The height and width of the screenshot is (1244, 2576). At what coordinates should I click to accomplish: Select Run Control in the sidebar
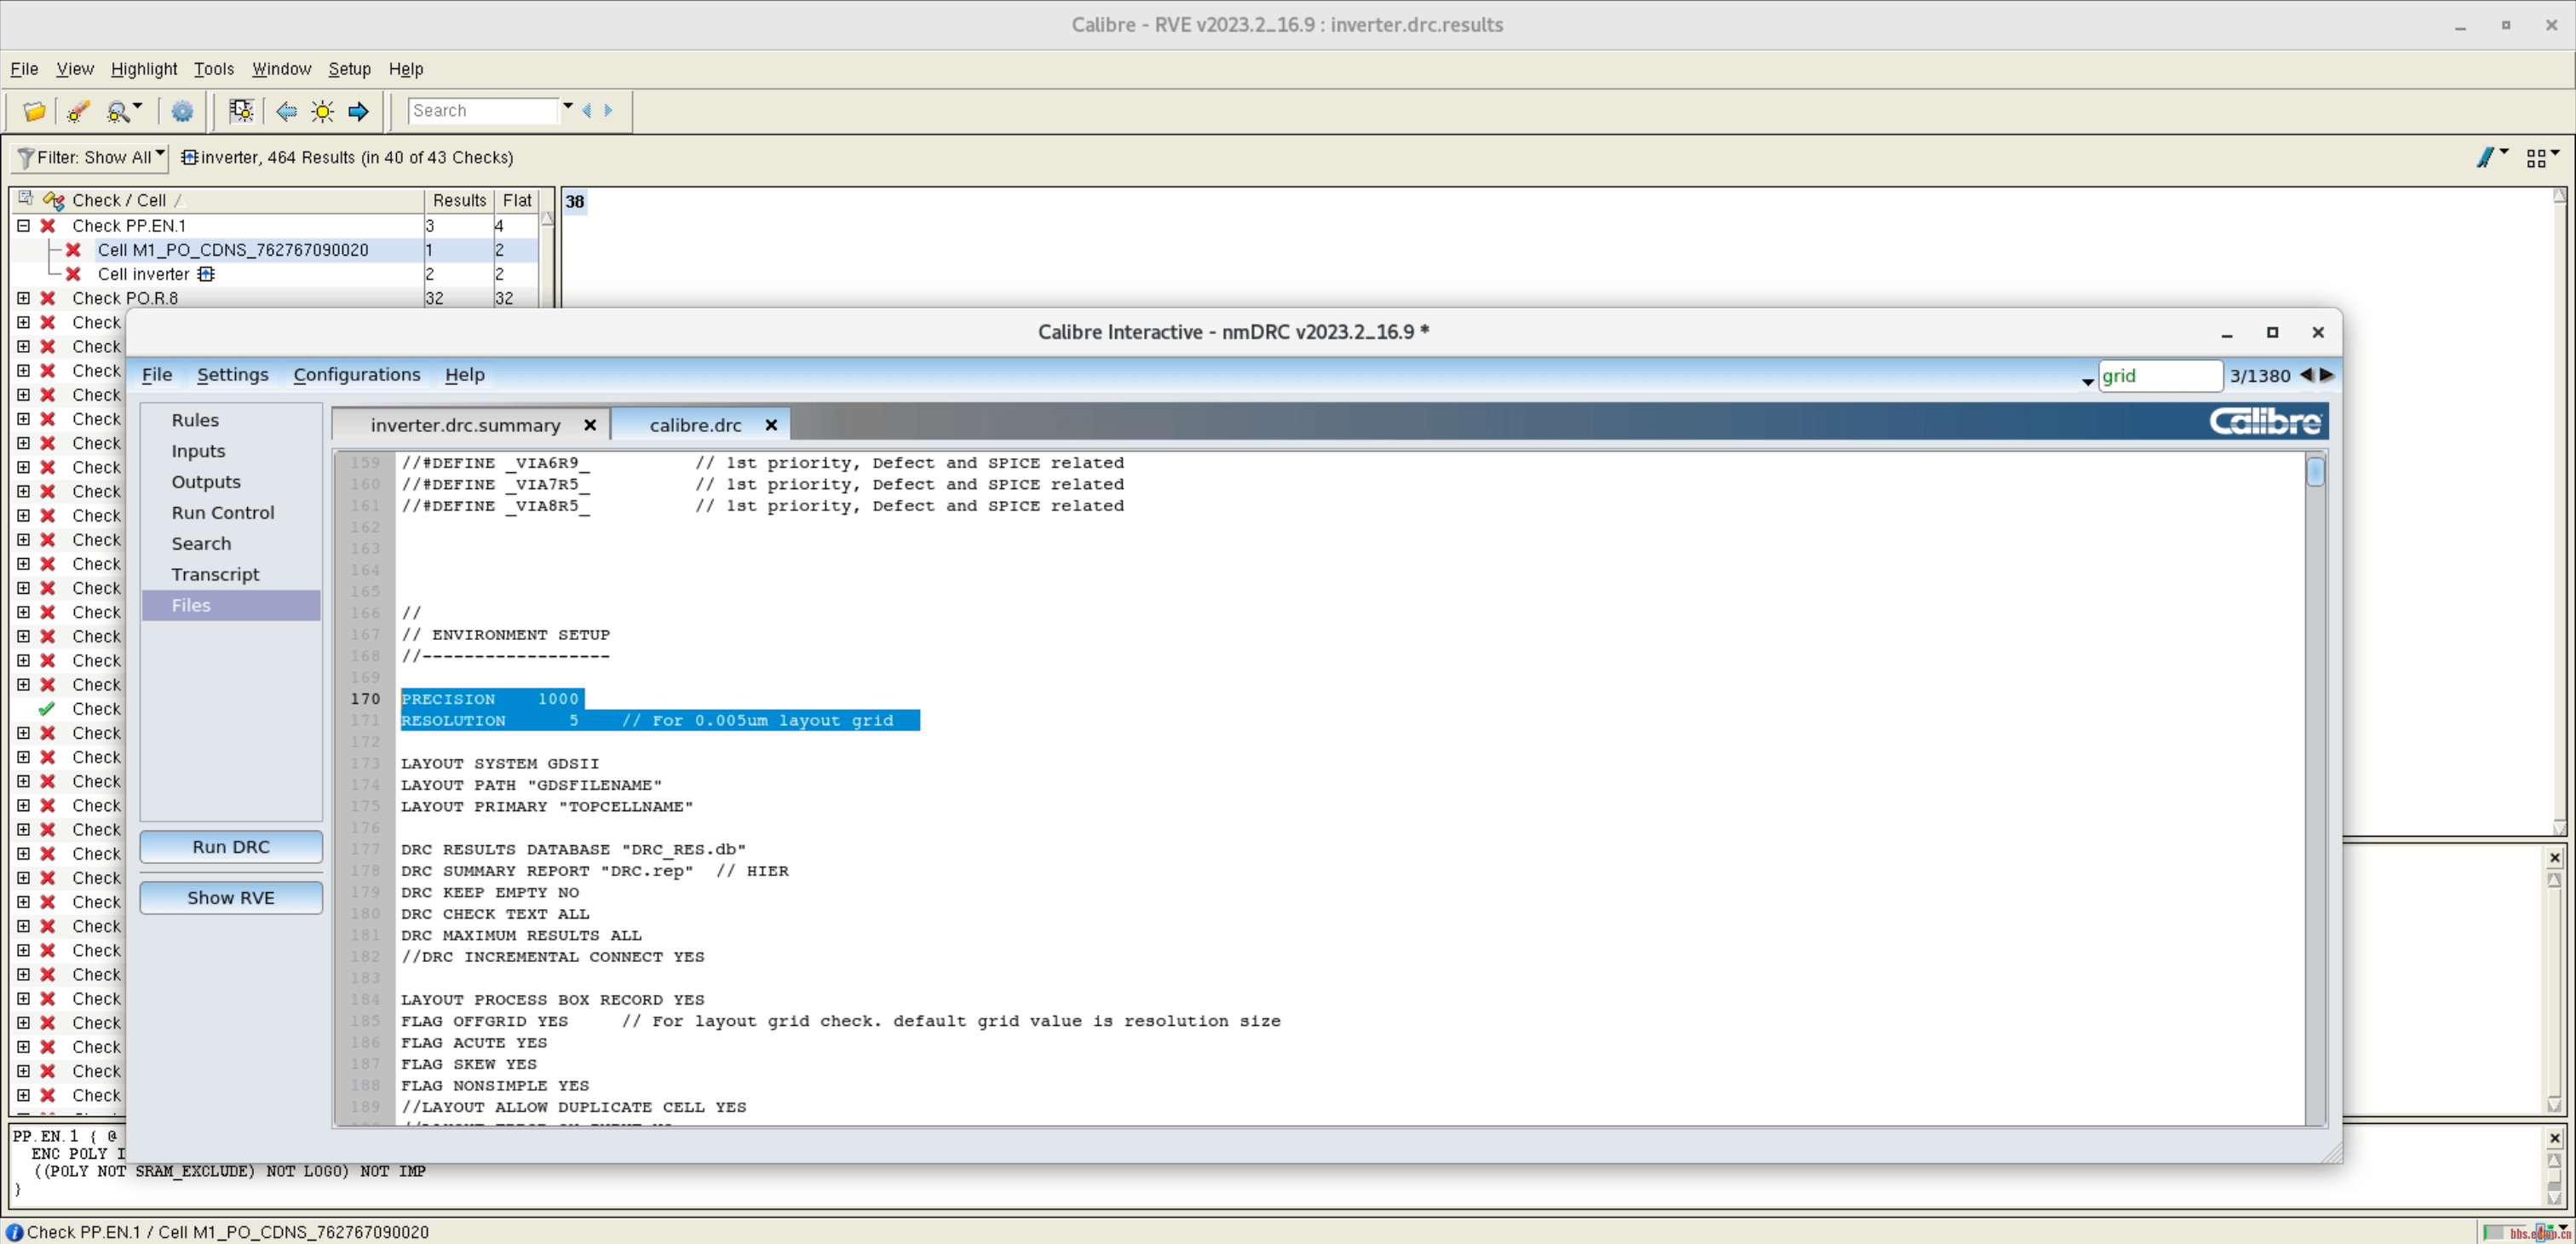[222, 513]
